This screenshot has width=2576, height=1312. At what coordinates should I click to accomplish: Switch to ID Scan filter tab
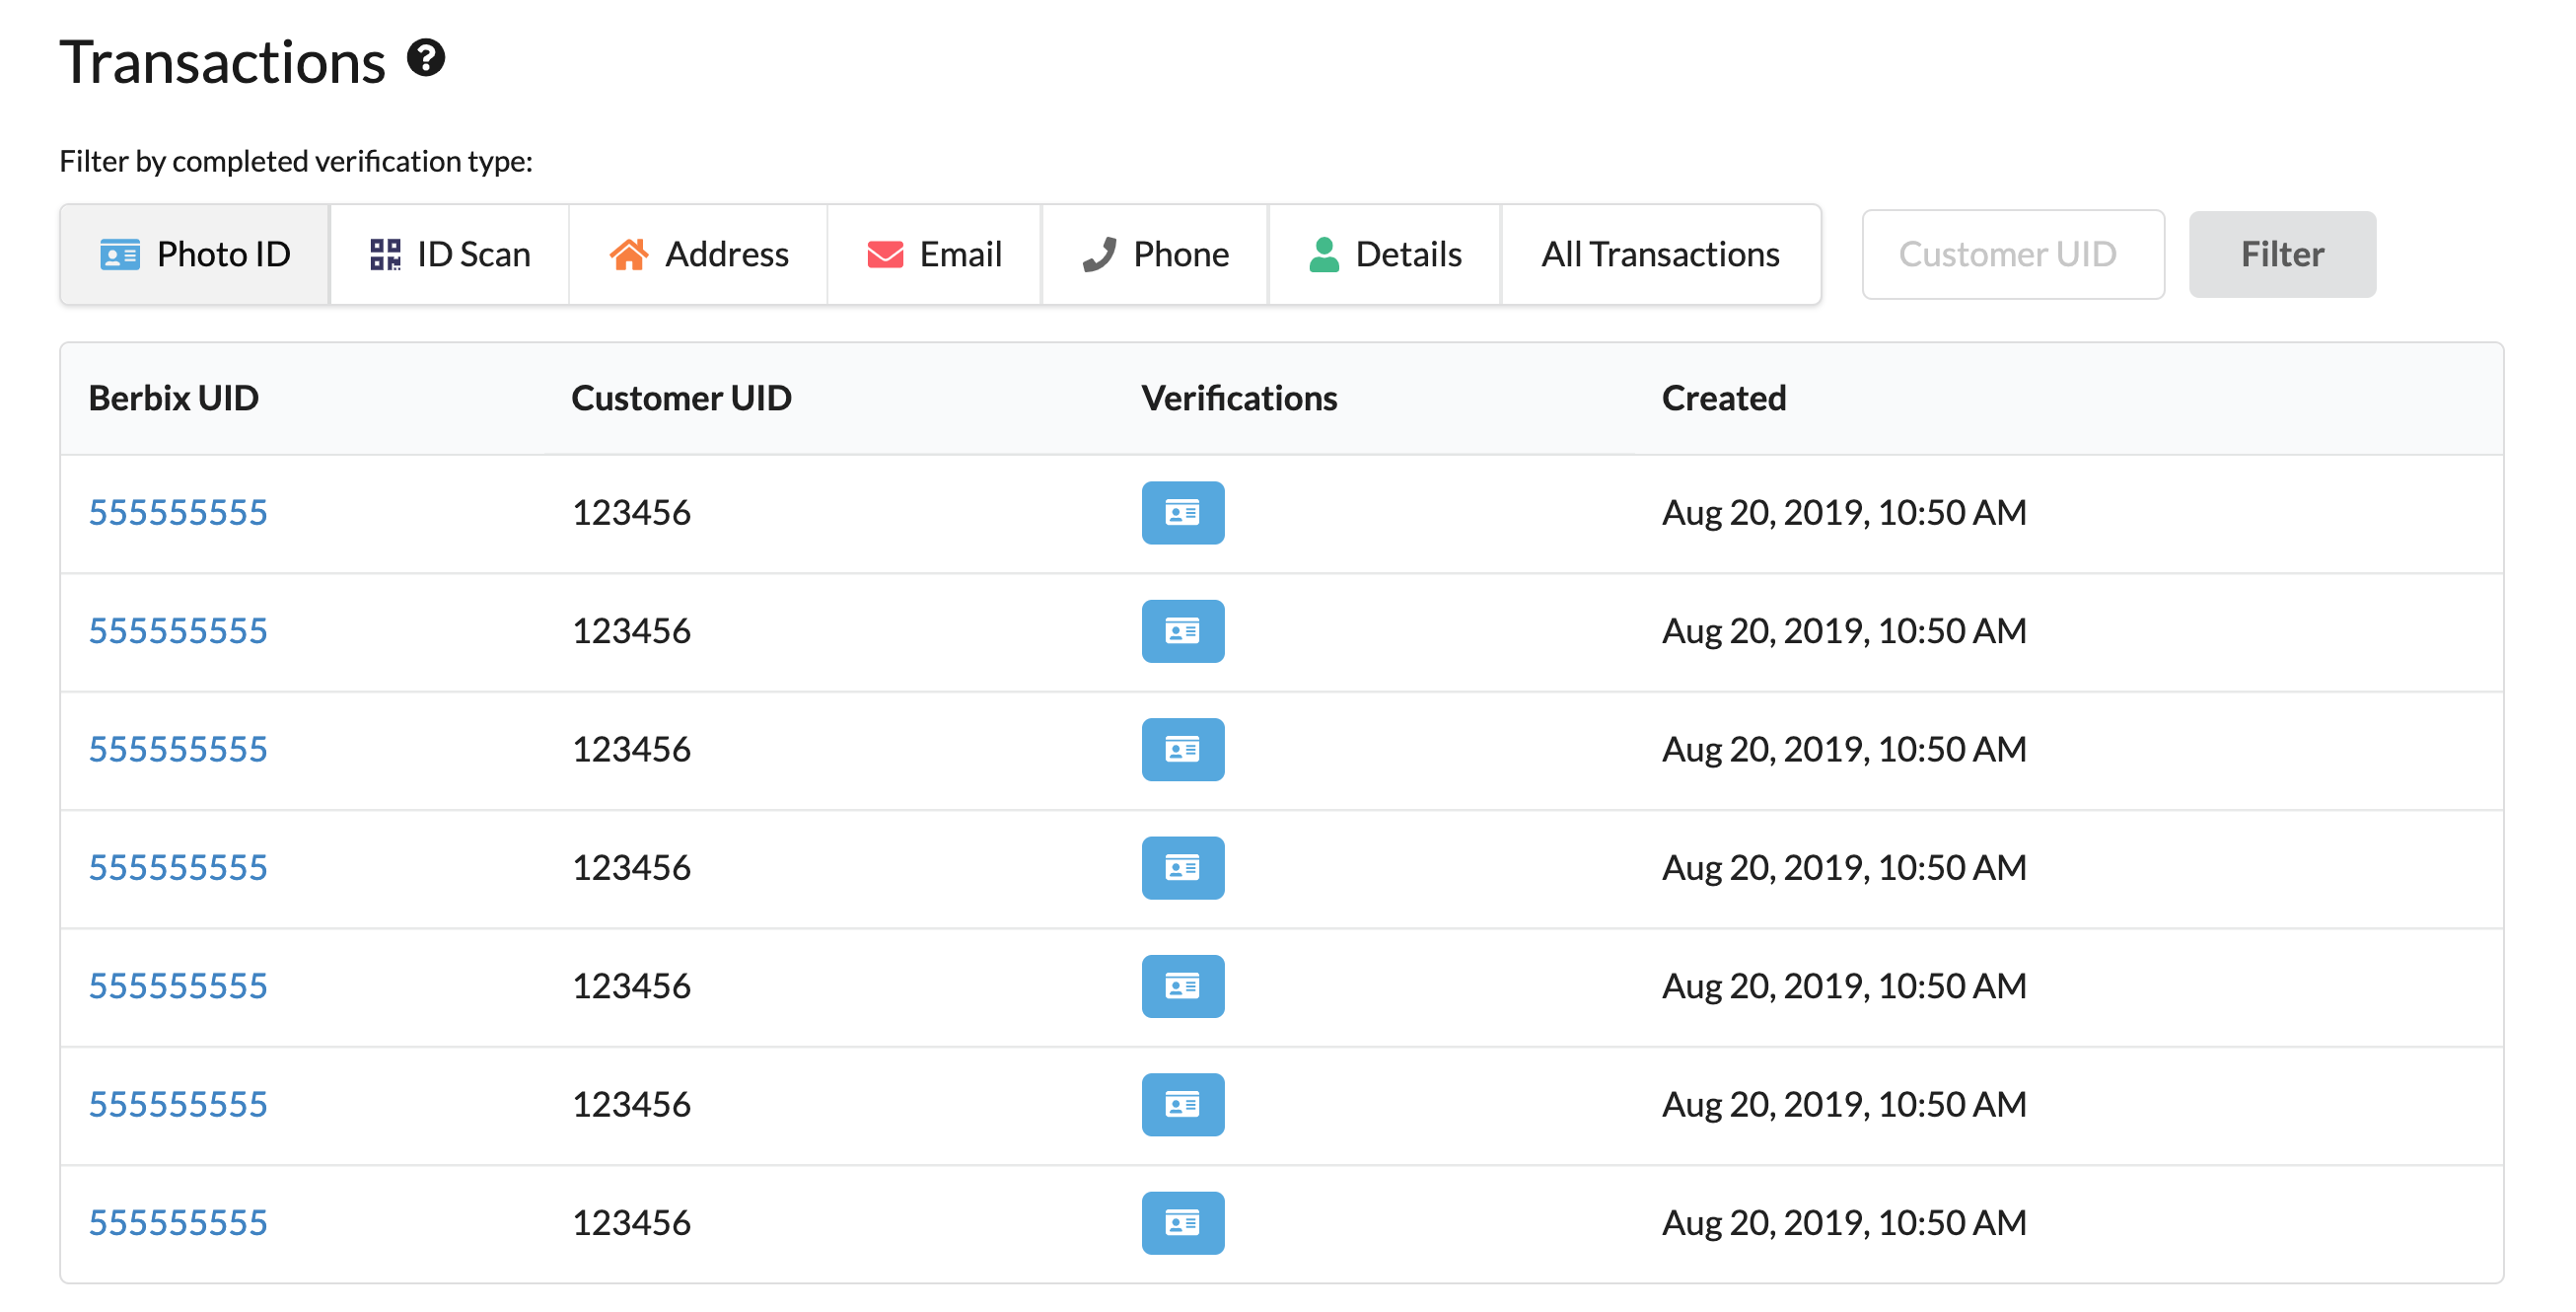[x=450, y=254]
